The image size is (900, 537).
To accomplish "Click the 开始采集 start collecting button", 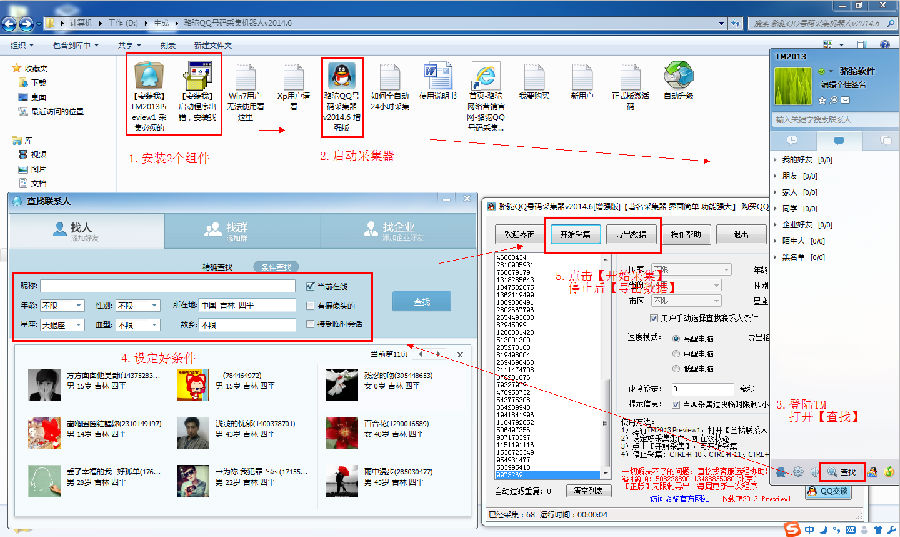I will click(x=575, y=234).
